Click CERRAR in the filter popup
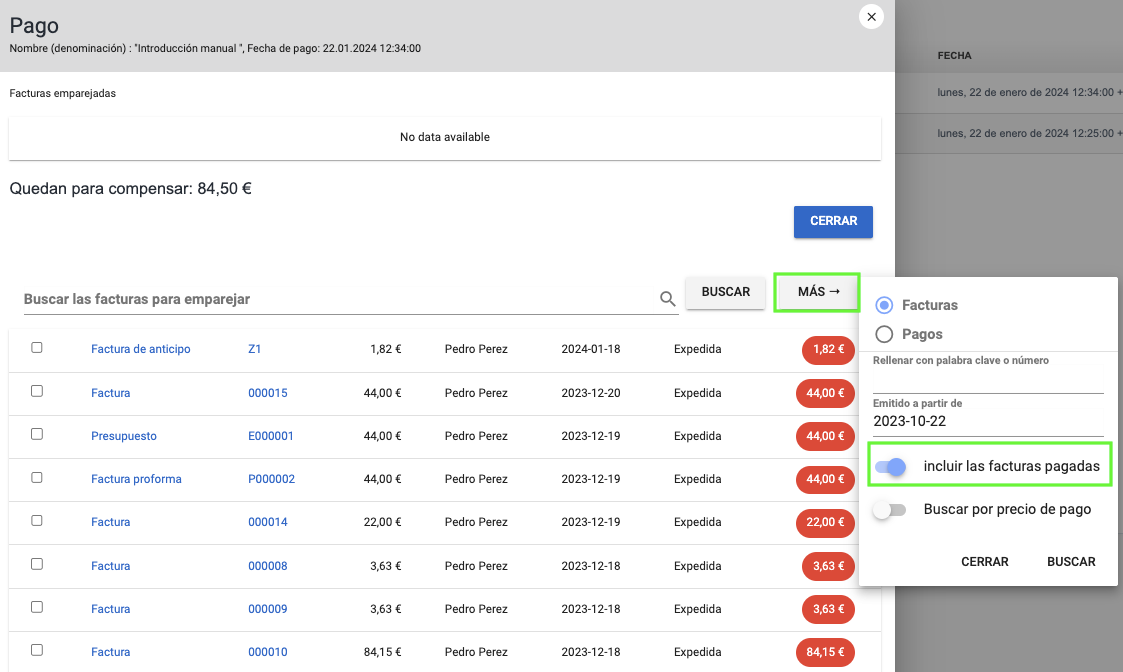Viewport: 1123px width, 672px height. point(984,562)
